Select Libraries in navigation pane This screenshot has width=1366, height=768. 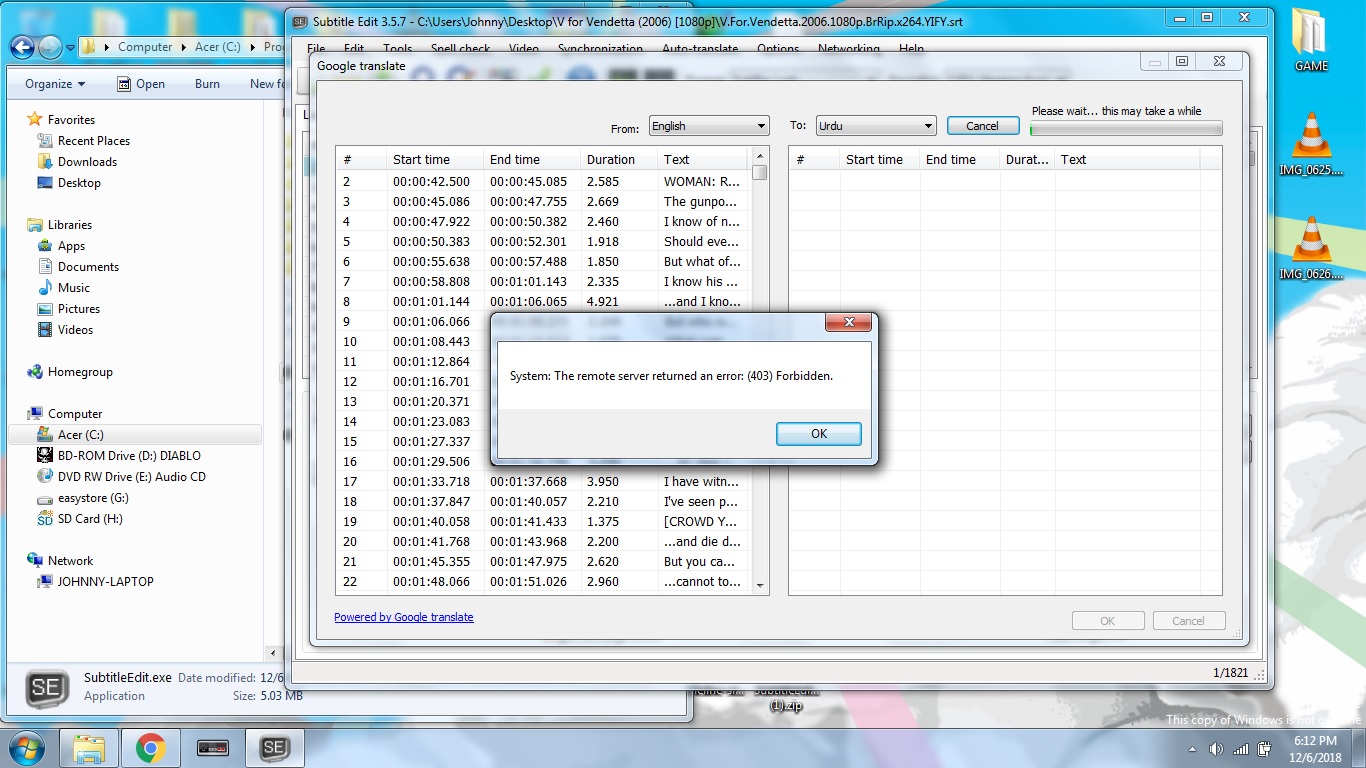coord(69,225)
